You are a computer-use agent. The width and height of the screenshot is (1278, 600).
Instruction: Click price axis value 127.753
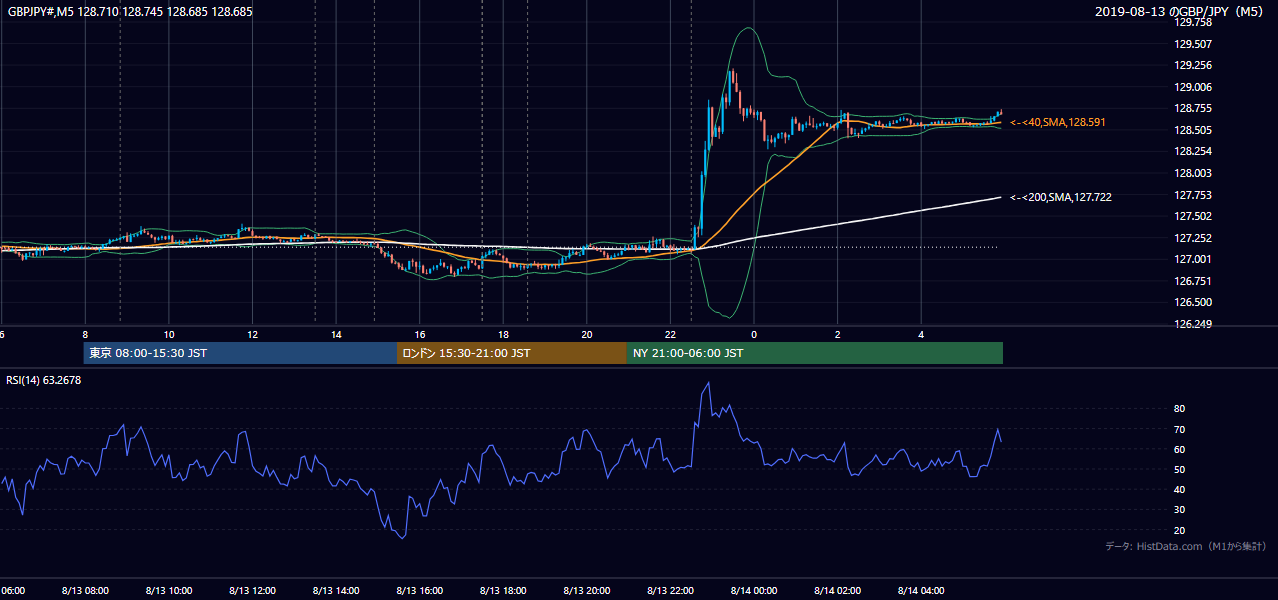1194,195
